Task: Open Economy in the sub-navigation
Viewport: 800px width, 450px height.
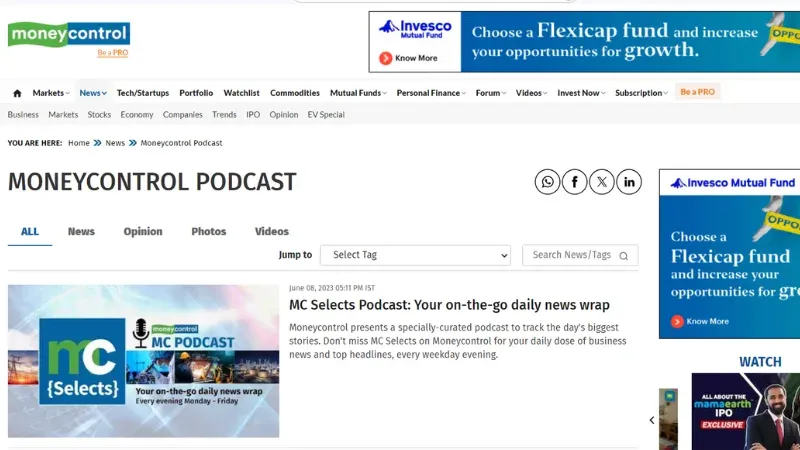Action: pos(137,115)
